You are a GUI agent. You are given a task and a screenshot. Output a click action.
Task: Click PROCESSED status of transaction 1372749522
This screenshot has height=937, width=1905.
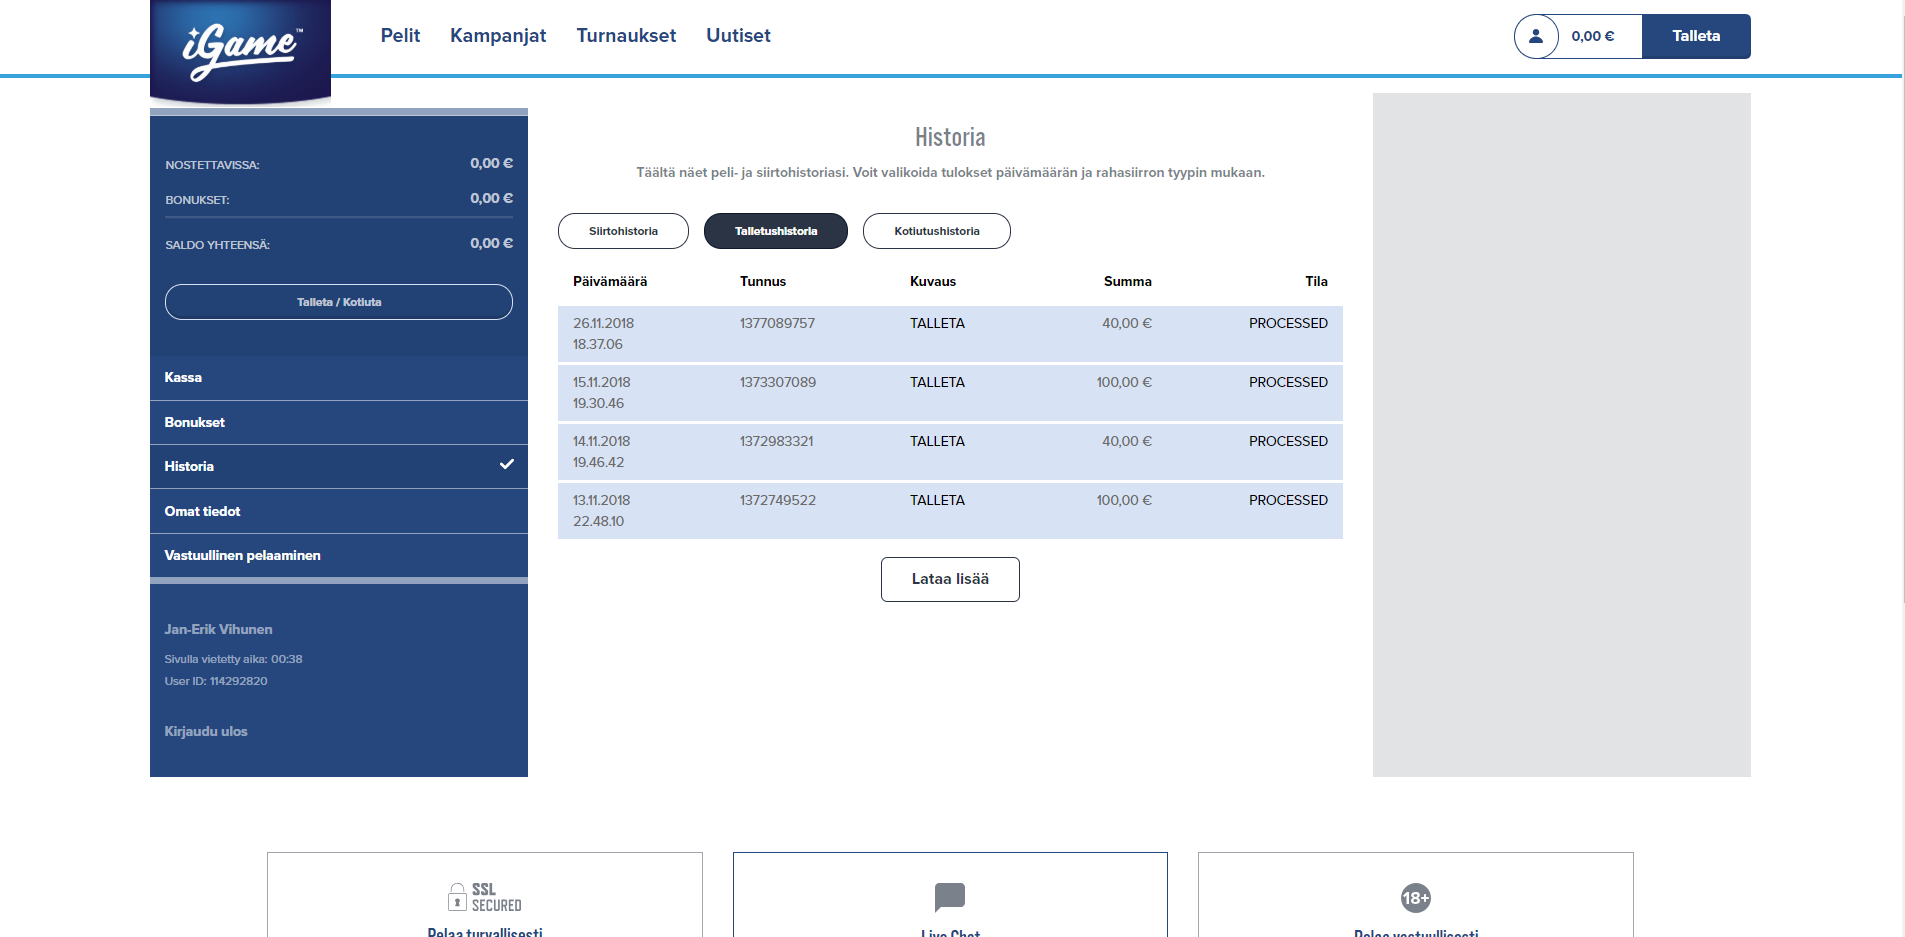click(x=1288, y=500)
